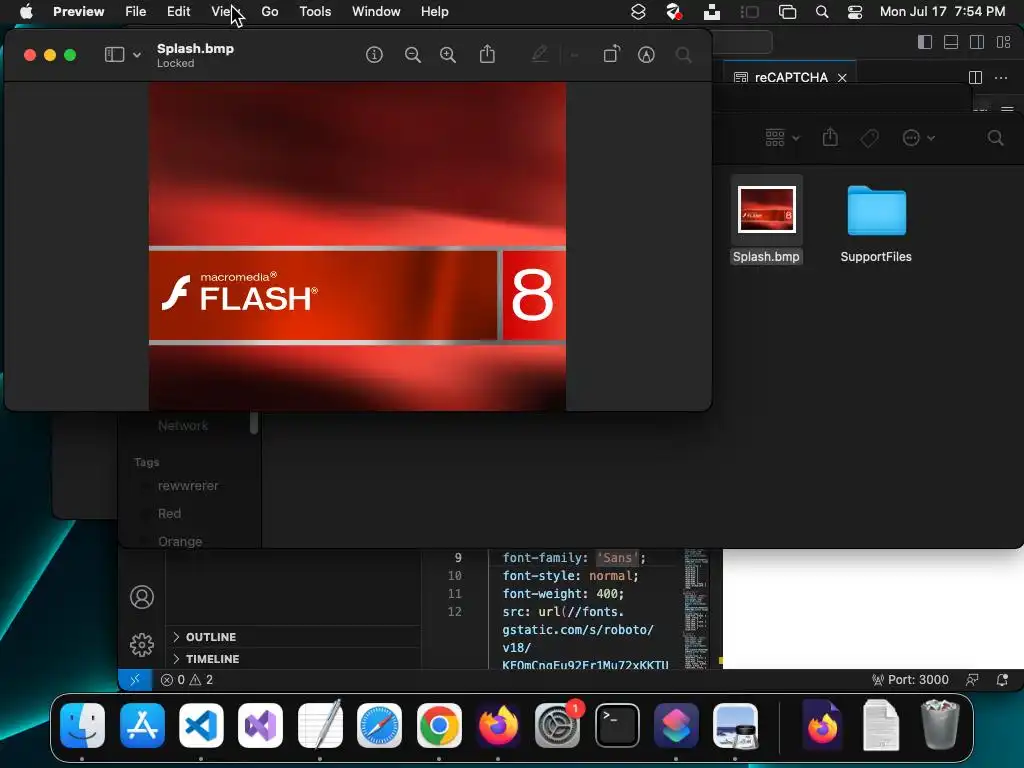Click Preview search magnifier icon
Viewport: 1024px width, 768px height.
684,55
